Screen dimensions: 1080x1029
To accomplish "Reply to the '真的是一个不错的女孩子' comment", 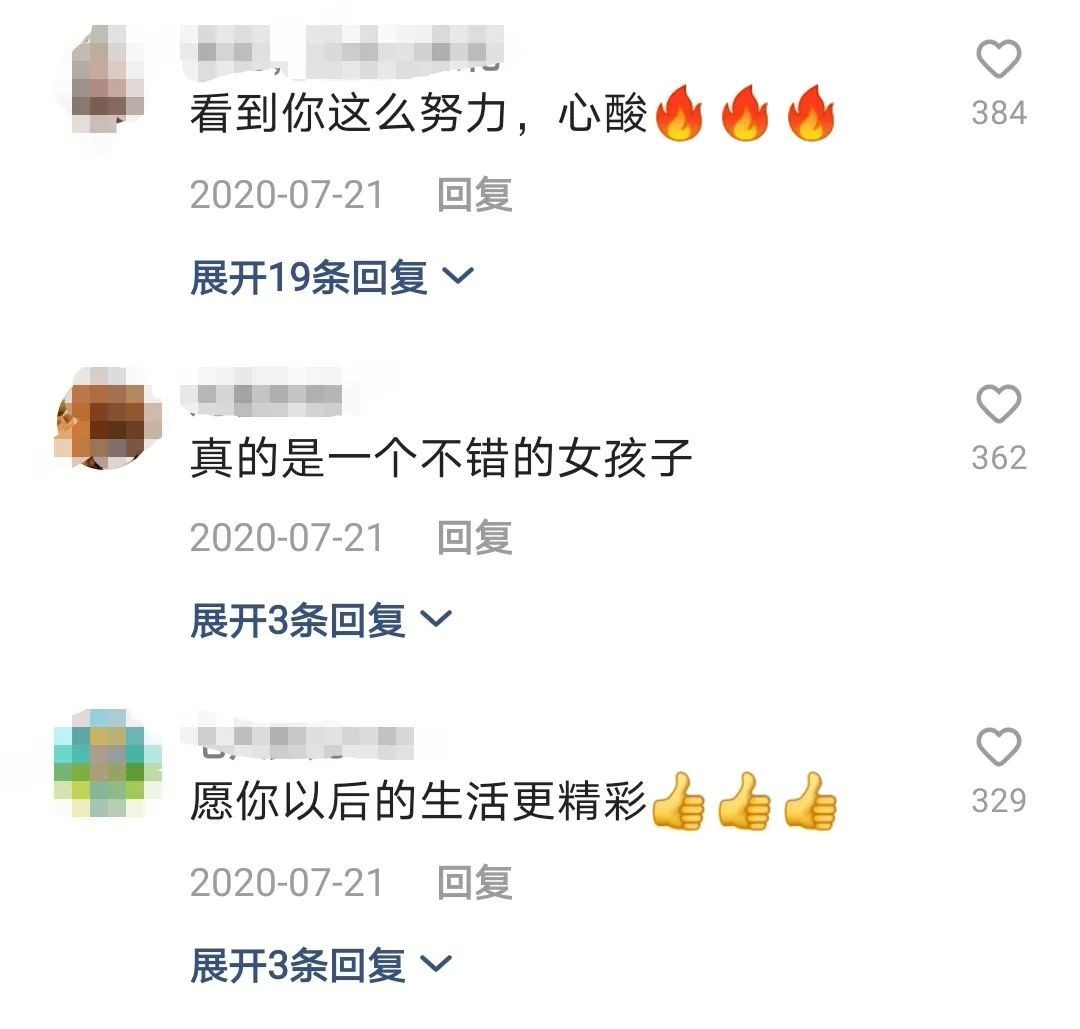I will click(x=475, y=538).
